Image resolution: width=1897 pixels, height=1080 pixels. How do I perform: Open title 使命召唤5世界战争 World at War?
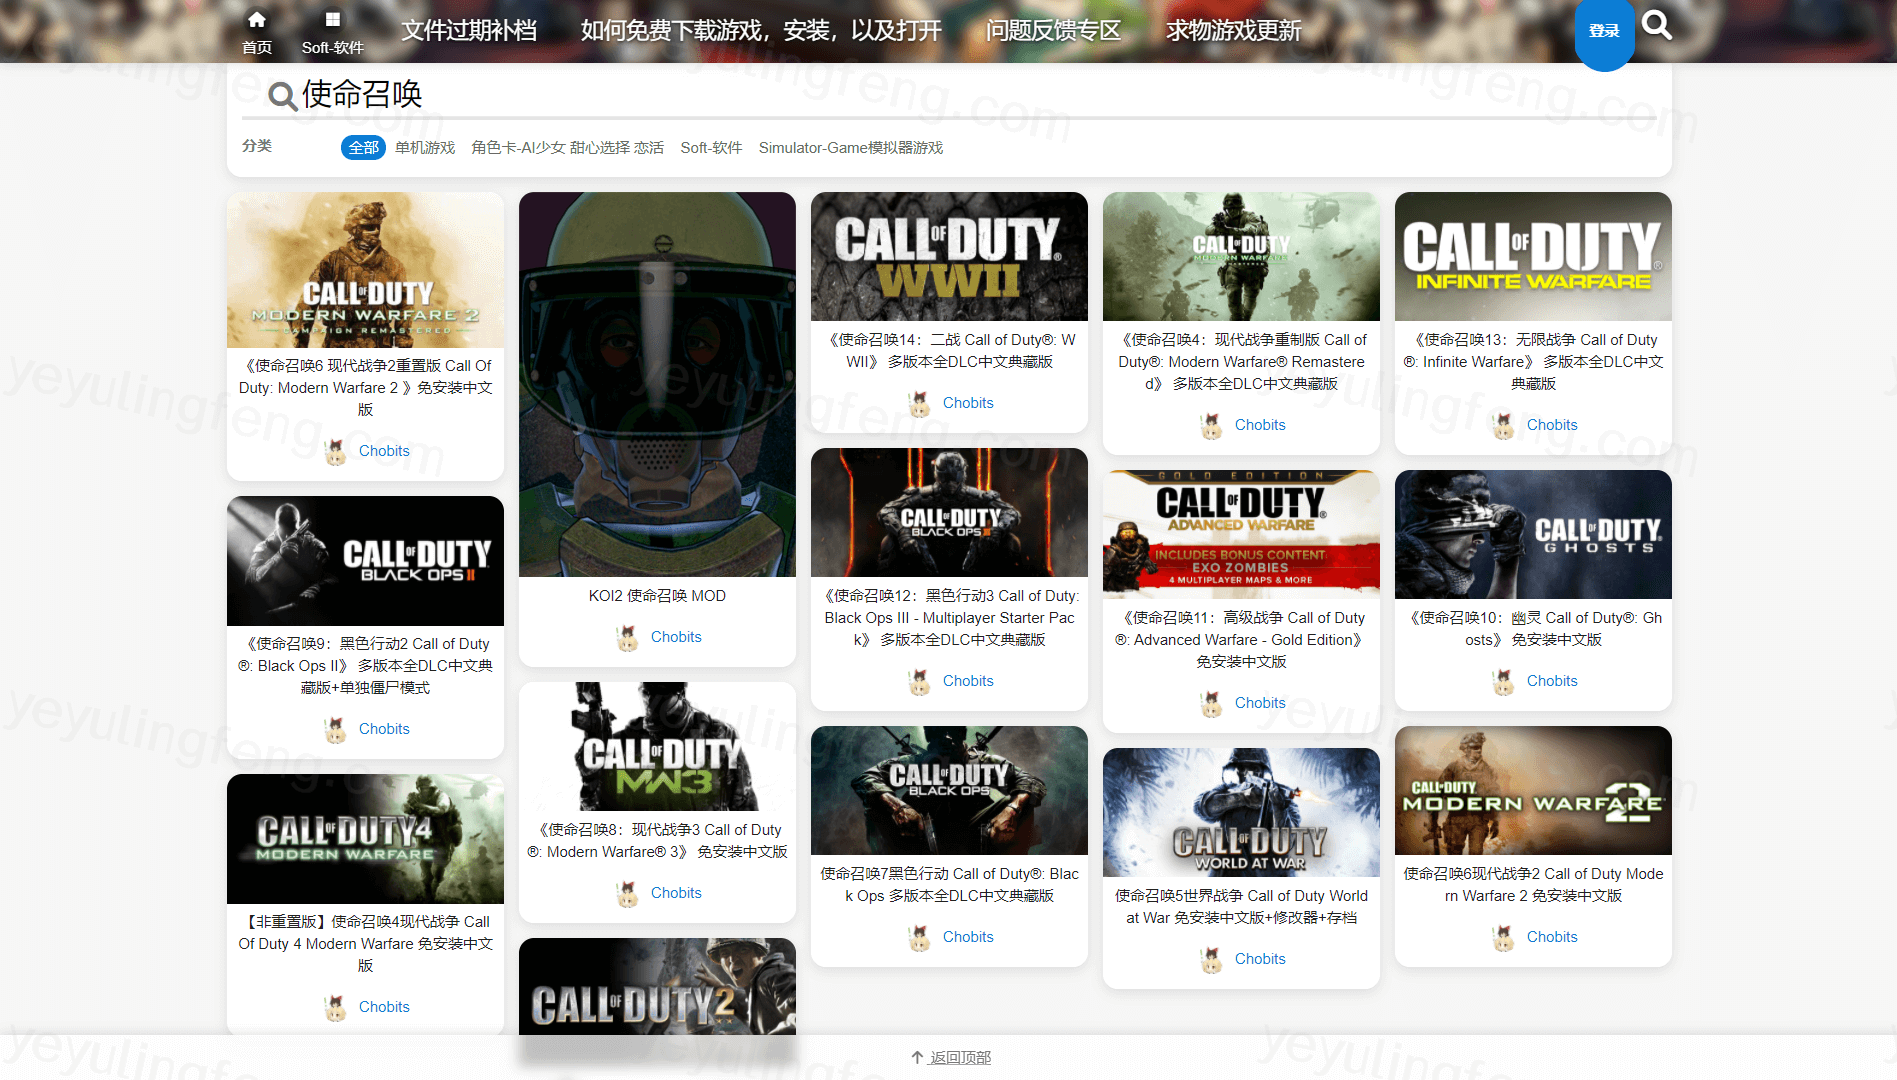(1242, 907)
